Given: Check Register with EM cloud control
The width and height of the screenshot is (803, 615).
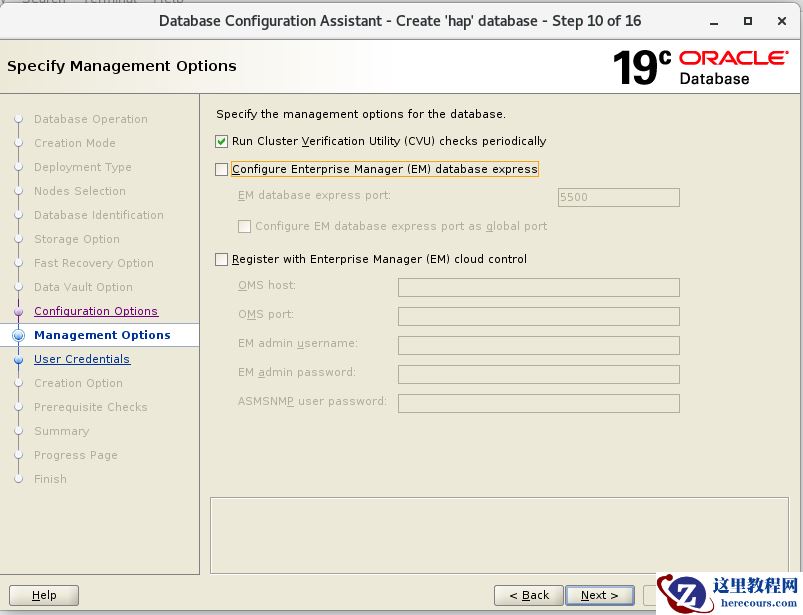Looking at the screenshot, I should point(221,260).
